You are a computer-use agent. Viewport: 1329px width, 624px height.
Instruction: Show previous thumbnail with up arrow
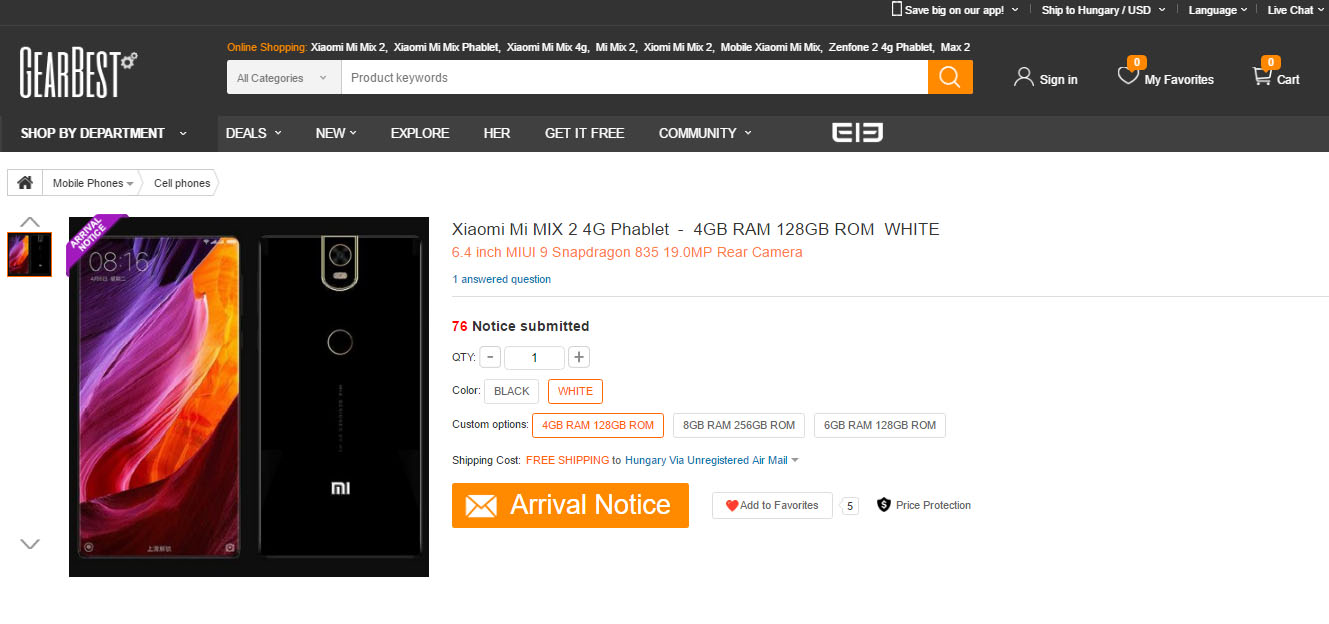coord(30,222)
